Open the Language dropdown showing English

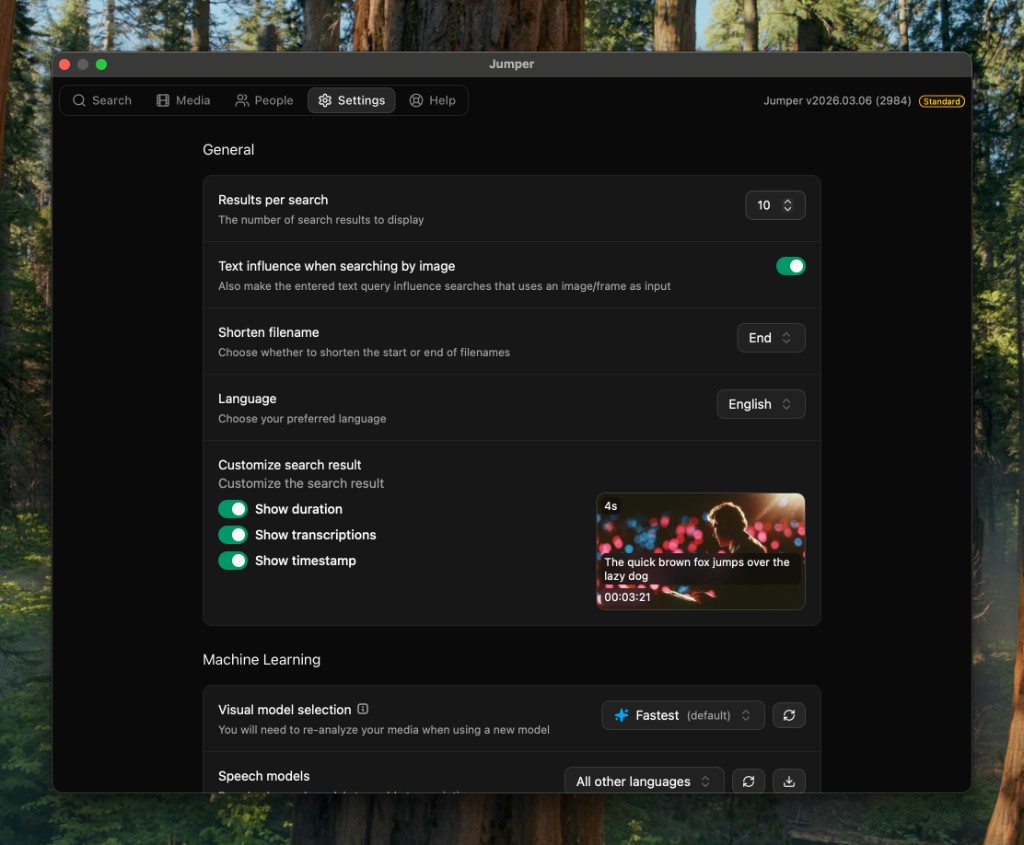click(760, 404)
